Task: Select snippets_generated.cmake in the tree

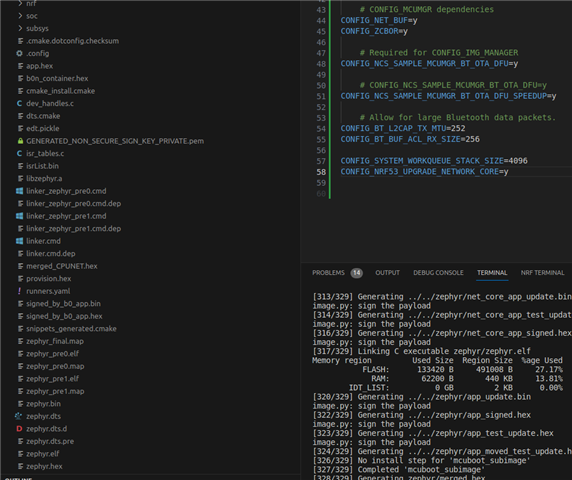Action: point(71,329)
